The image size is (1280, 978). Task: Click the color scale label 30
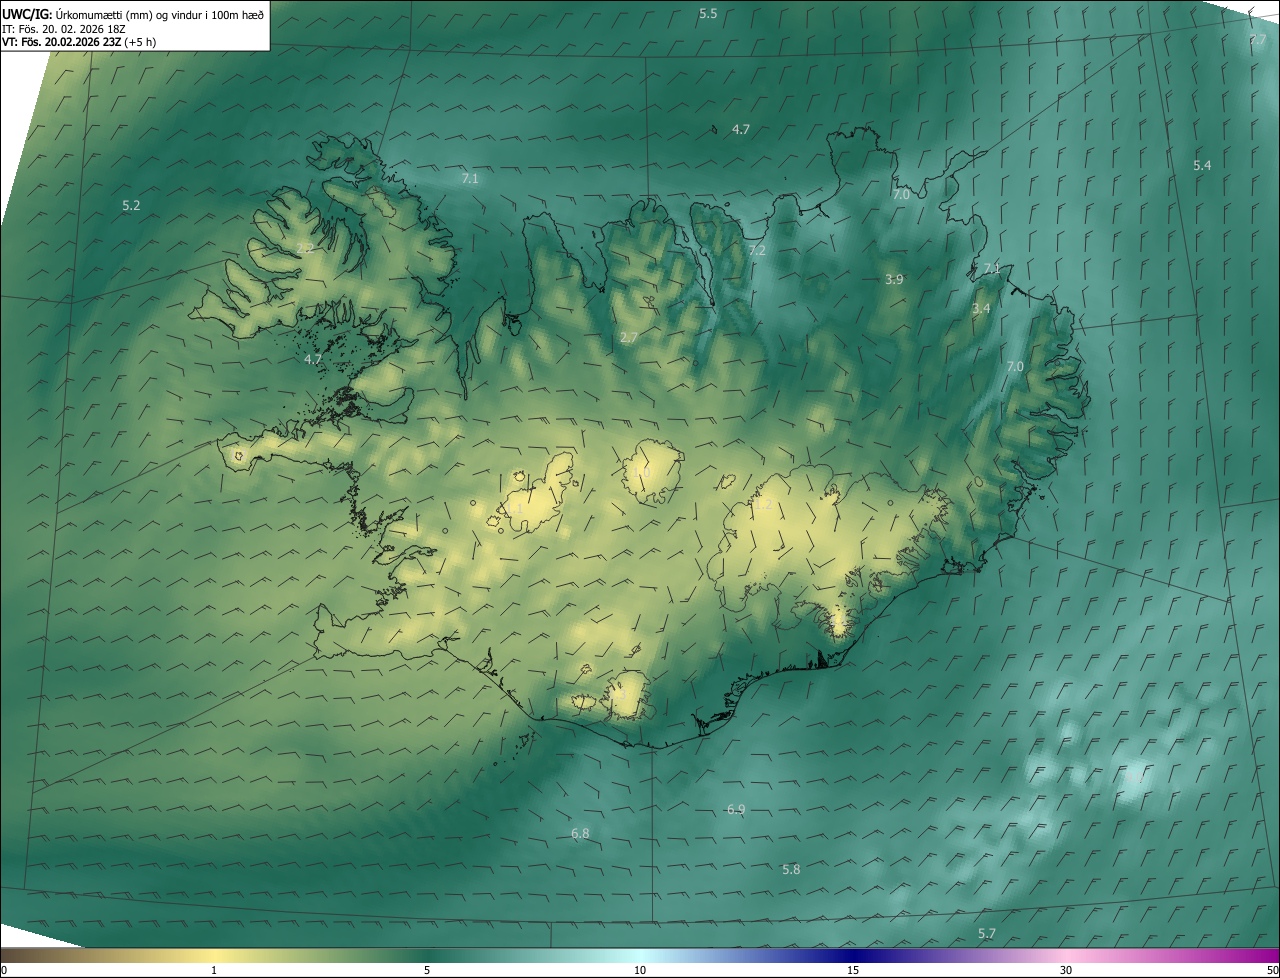pyautogui.click(x=1066, y=970)
